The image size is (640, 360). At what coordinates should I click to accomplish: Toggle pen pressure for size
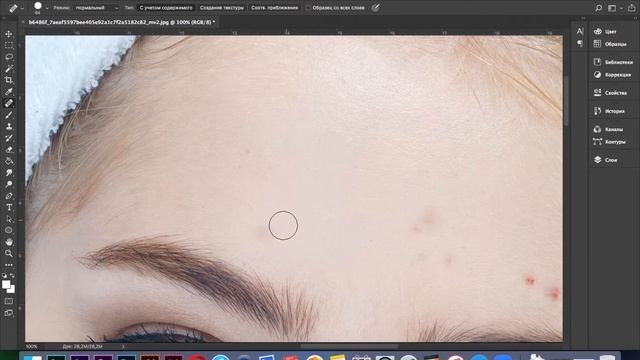[x=376, y=8]
